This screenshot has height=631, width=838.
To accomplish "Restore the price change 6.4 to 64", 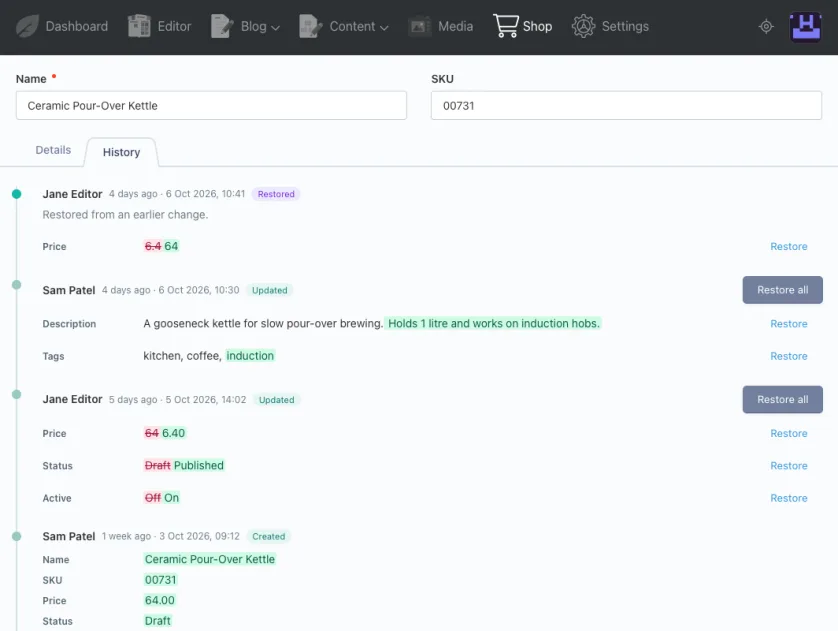I will click(788, 246).
